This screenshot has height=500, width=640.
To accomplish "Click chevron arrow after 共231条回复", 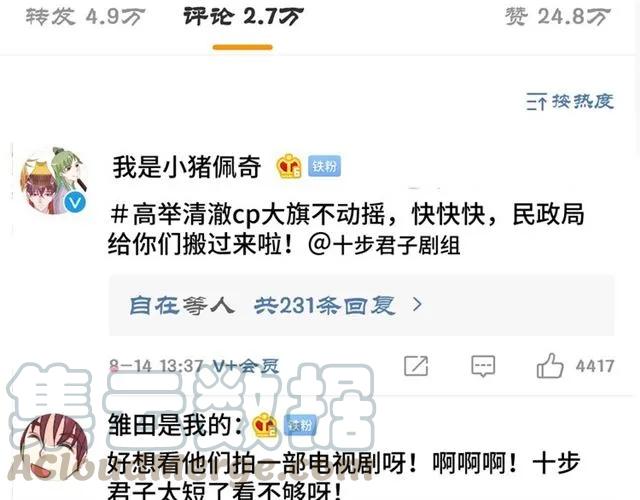I will (417, 304).
